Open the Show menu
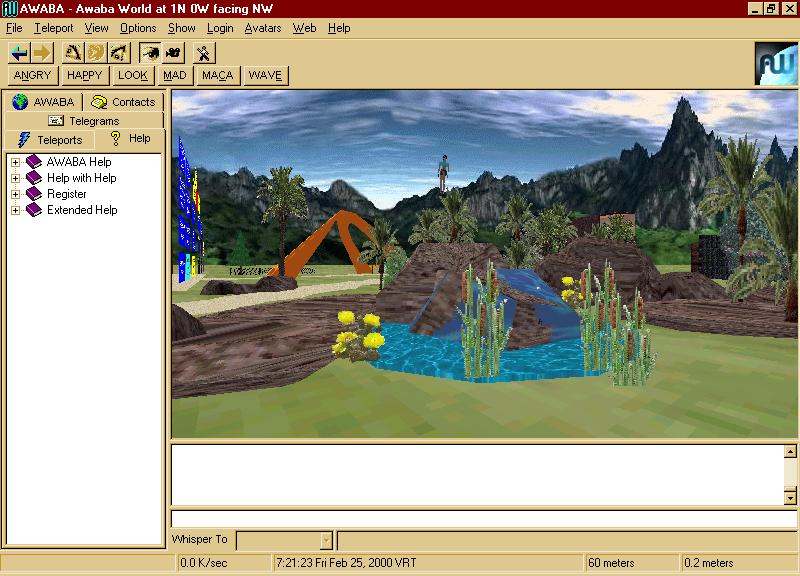The width and height of the screenshot is (800, 576). tap(182, 28)
